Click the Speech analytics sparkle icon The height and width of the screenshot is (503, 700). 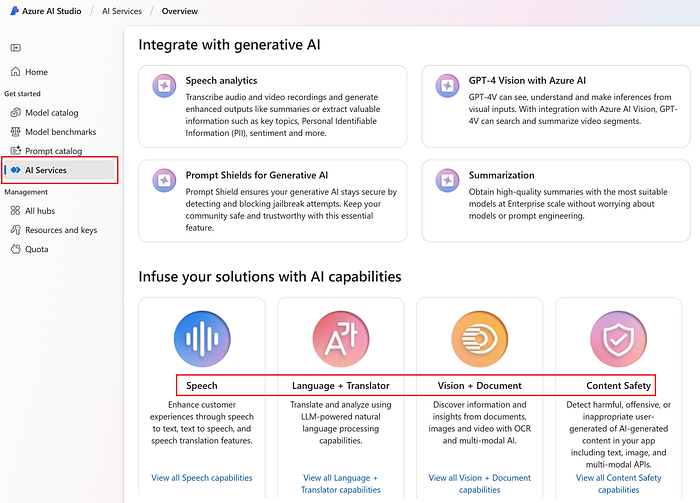tap(162, 85)
